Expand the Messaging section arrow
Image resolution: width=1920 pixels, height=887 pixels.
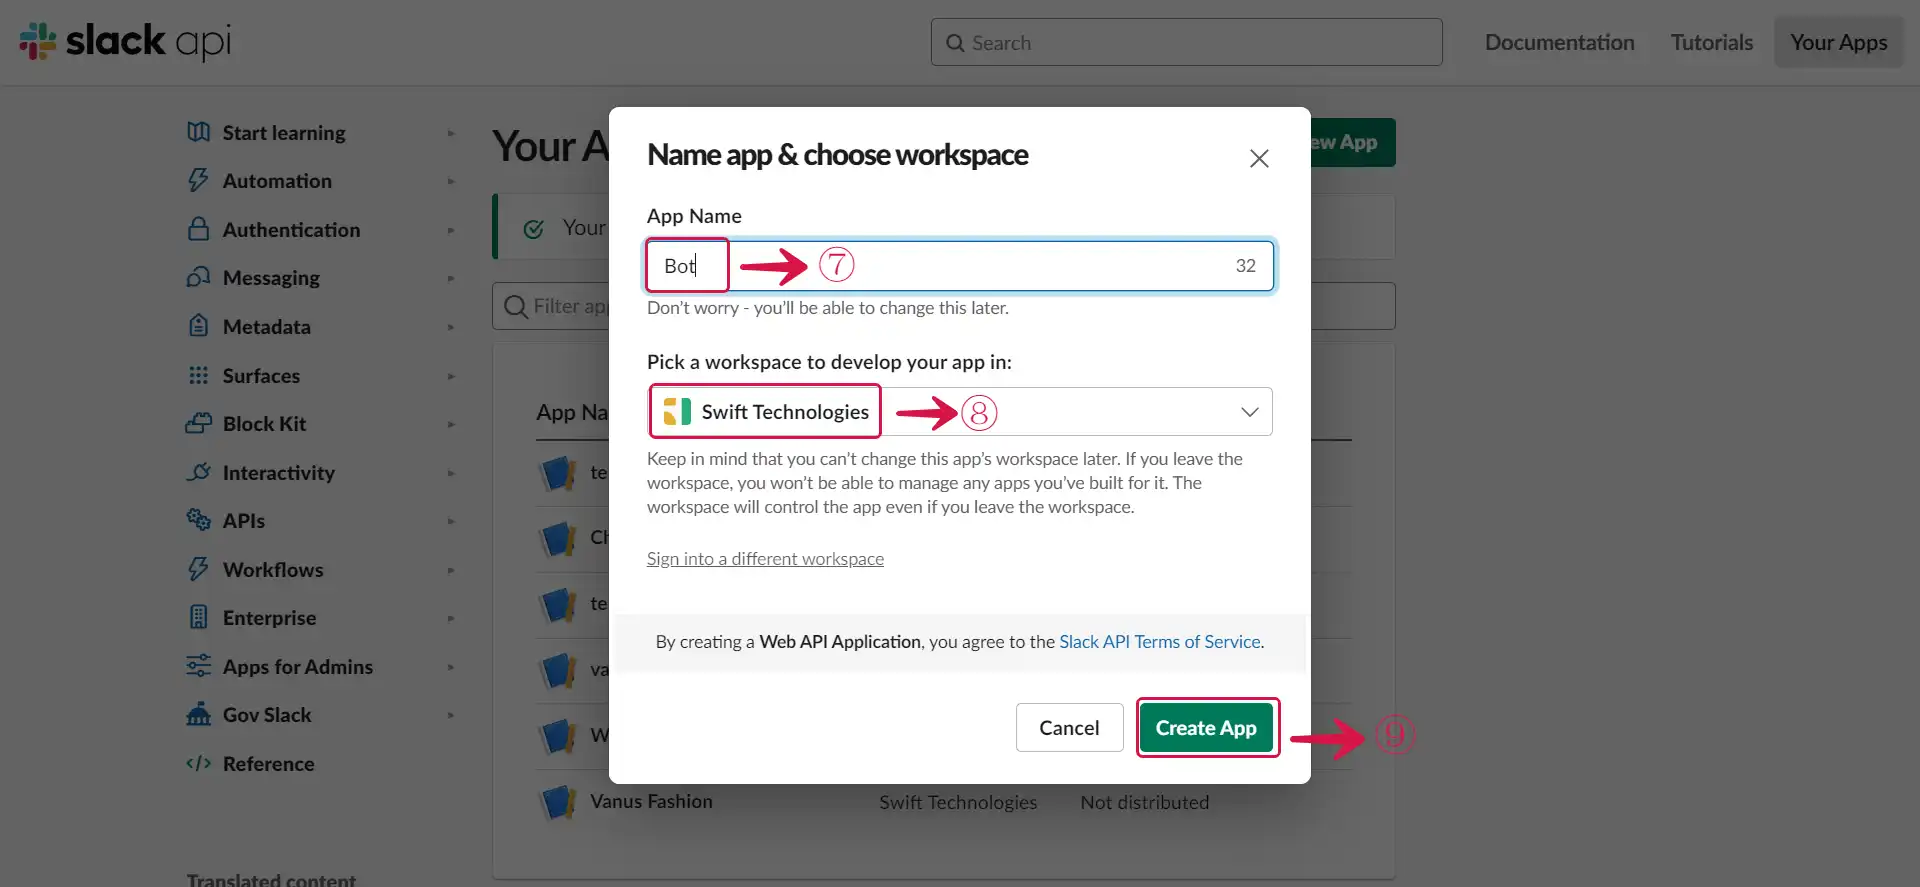point(451,278)
